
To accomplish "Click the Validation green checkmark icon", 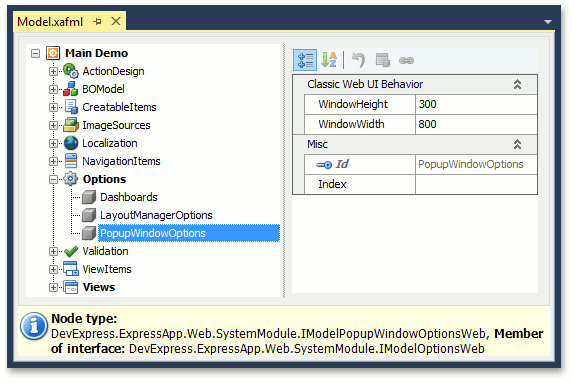I will point(71,251).
